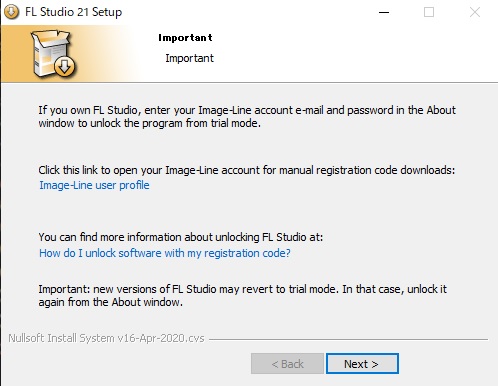Click the FL Studio setup title bar icon
The height and width of the screenshot is (386, 498).
[11, 12]
